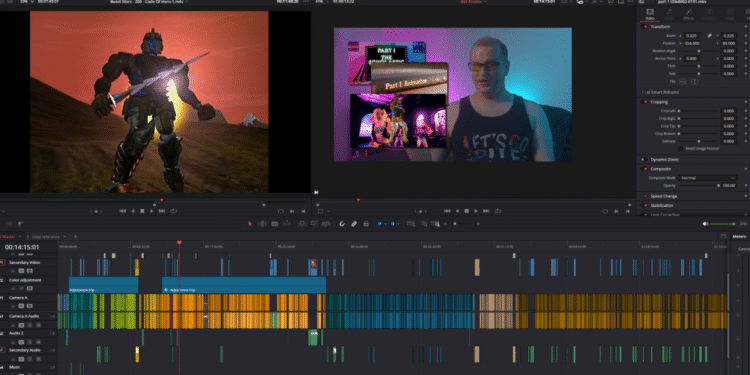The width and height of the screenshot is (750, 375).
Task: Click the Replace Clip toolbar icon
Action: pyautogui.click(x=326, y=223)
